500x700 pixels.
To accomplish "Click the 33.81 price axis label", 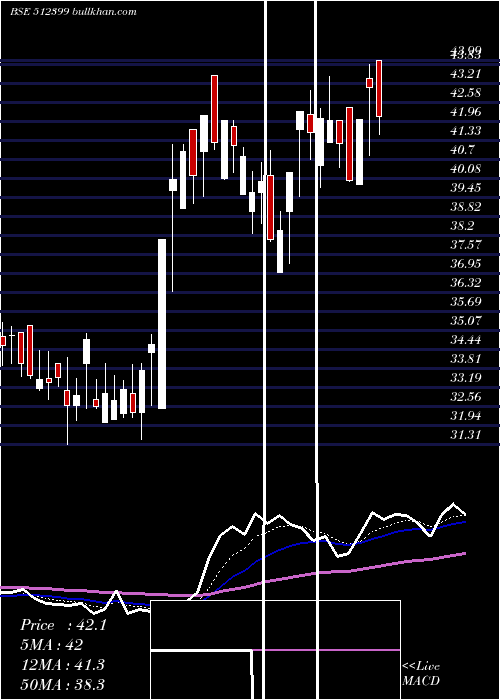I will (466, 358).
